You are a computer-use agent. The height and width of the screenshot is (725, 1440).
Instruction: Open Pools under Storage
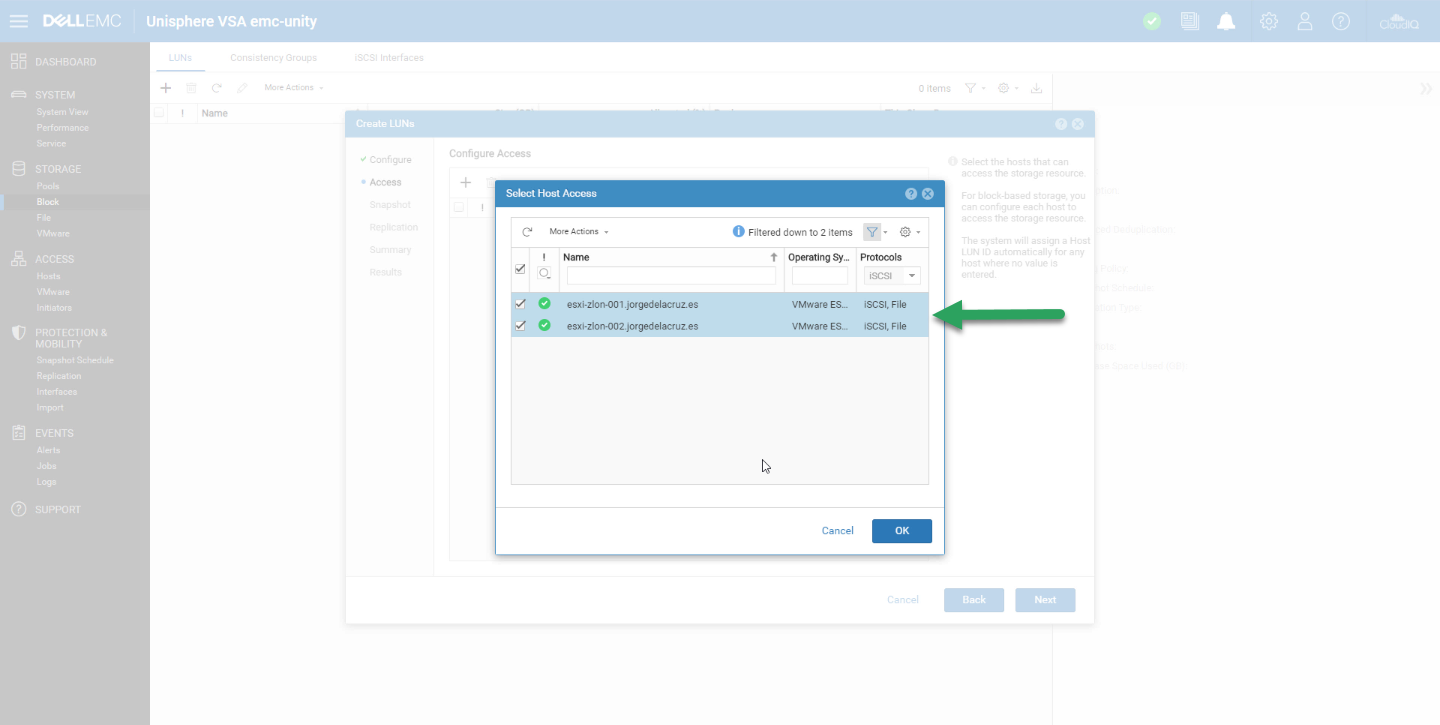click(48, 186)
